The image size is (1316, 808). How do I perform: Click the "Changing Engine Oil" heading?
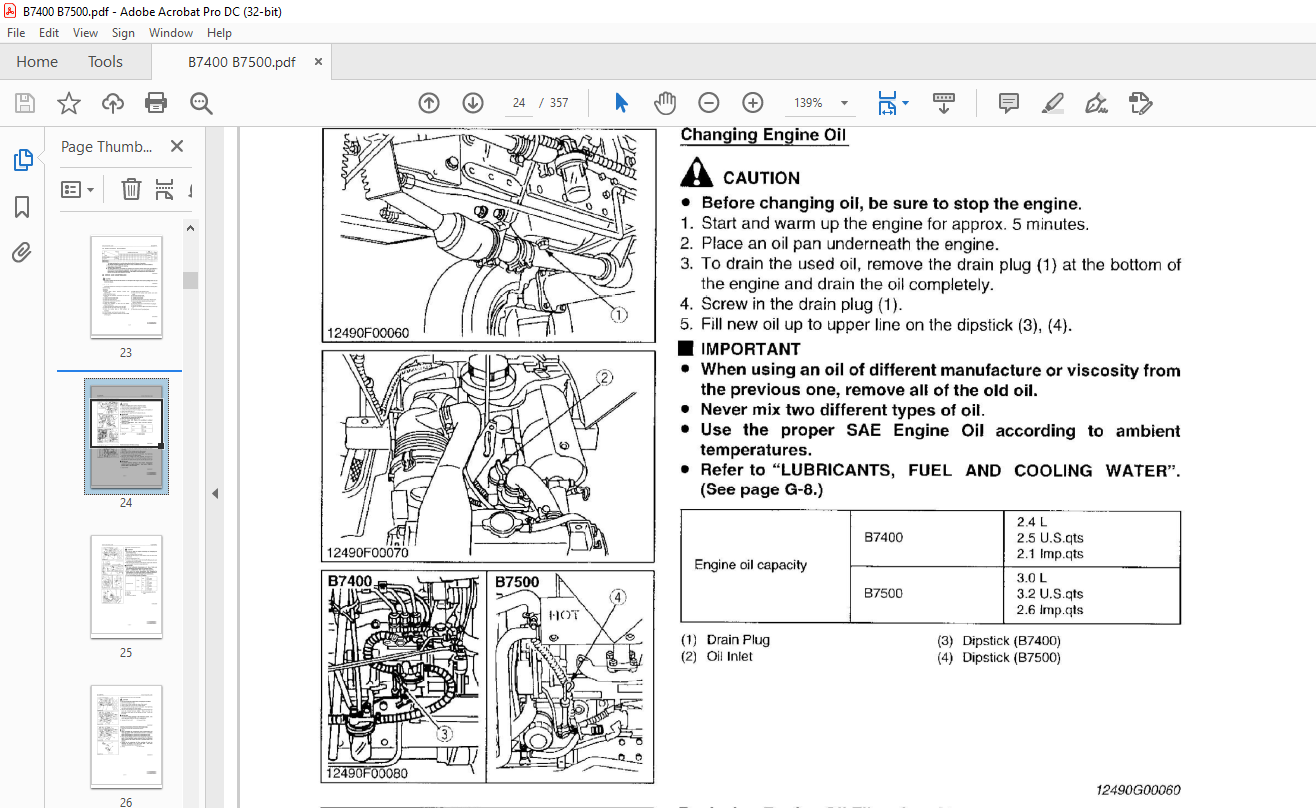[x=763, y=135]
